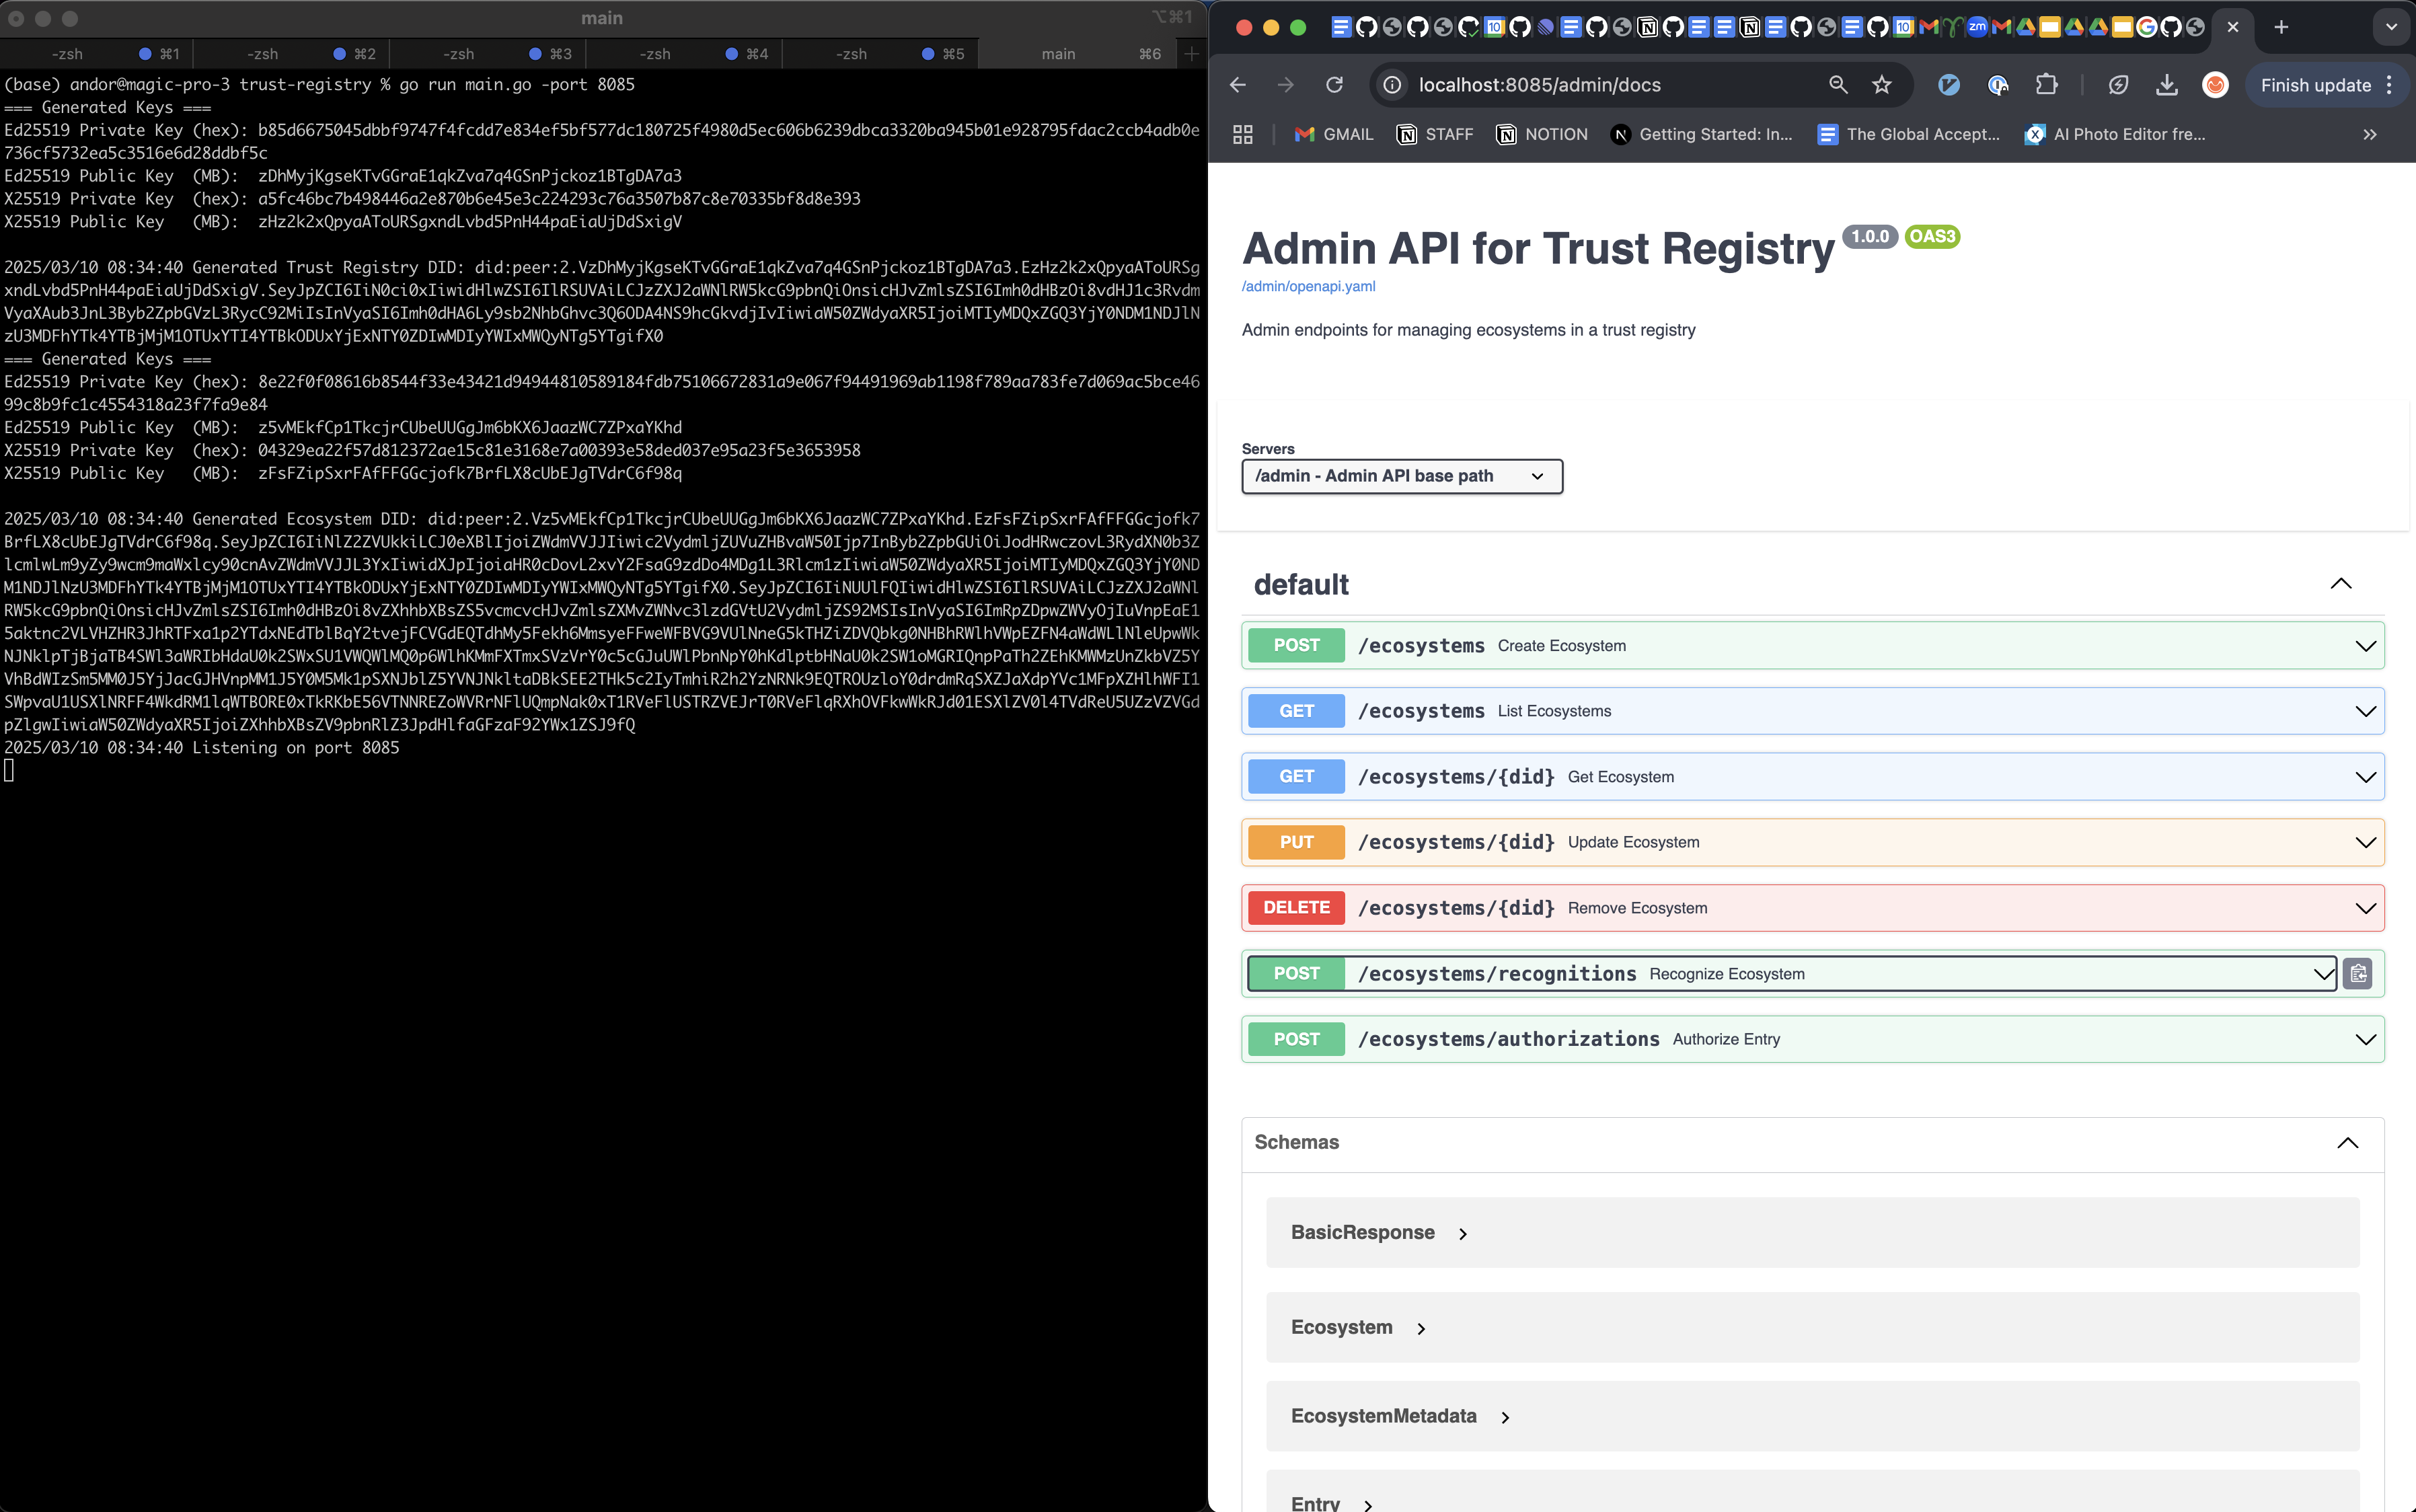Image resolution: width=2416 pixels, height=1512 pixels.
Task: Switch to the Zoom pinned tab
Action: (1977, 27)
